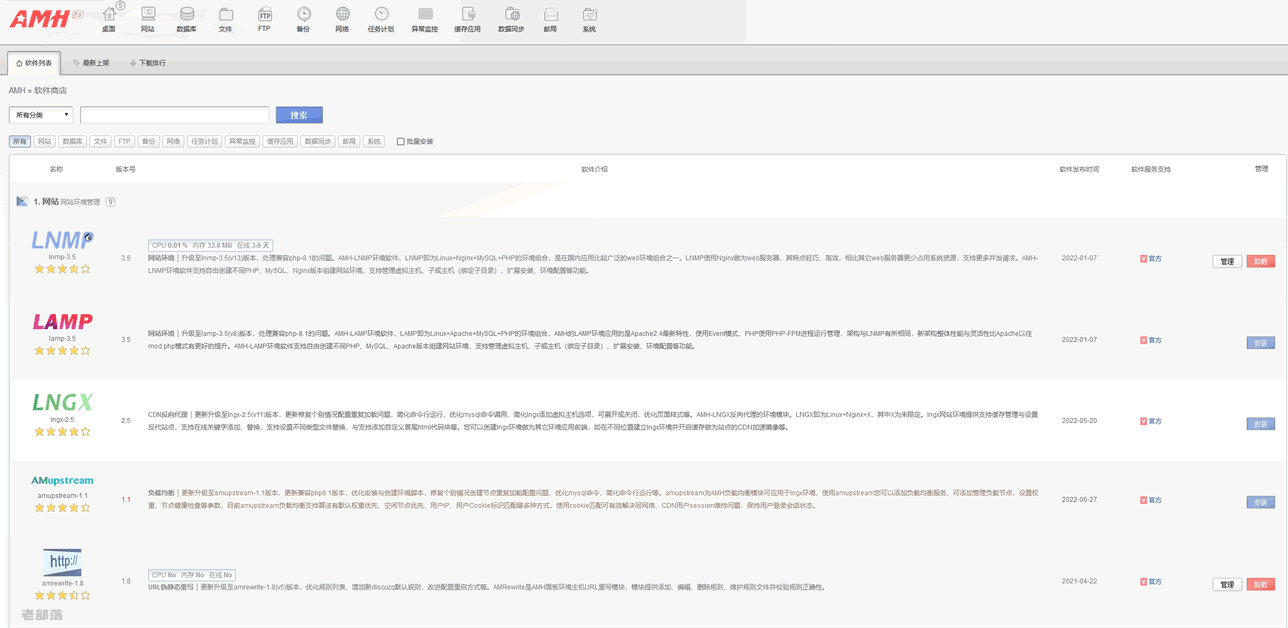Select the 系统 filter tag
Image resolution: width=1288 pixels, height=628 pixels.
click(x=374, y=142)
